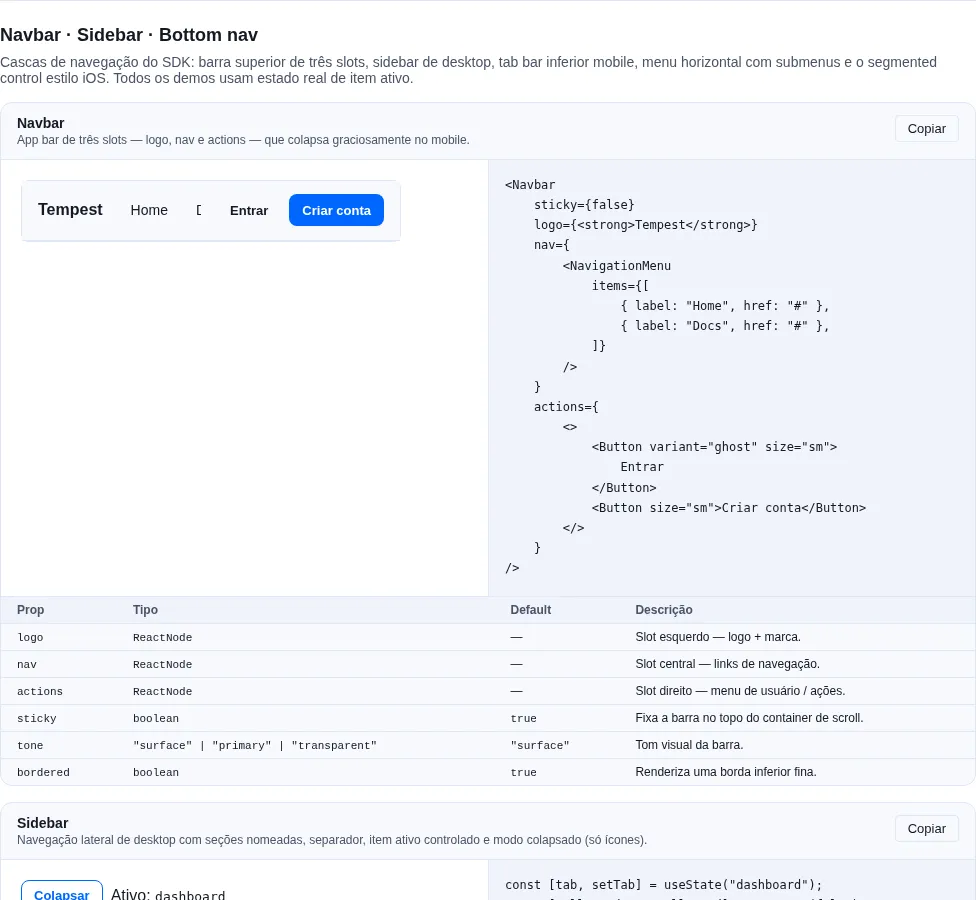Image resolution: width=976 pixels, height=900 pixels.
Task: Copy the Sidebar example code
Action: click(926, 829)
